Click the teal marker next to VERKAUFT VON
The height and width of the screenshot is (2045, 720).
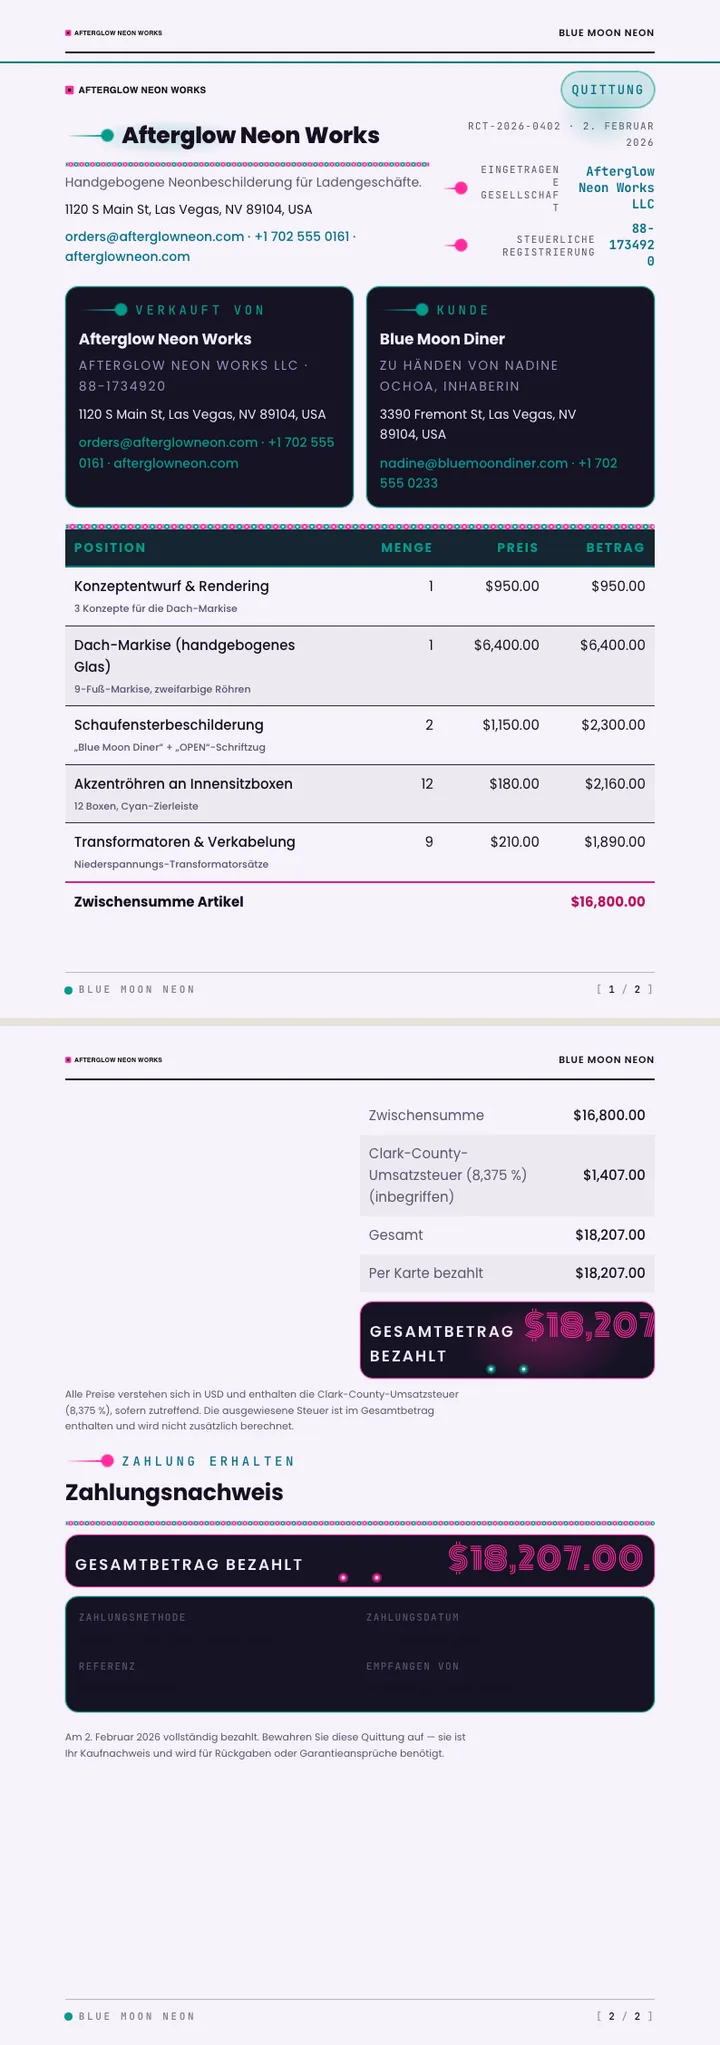pyautogui.click(x=106, y=310)
